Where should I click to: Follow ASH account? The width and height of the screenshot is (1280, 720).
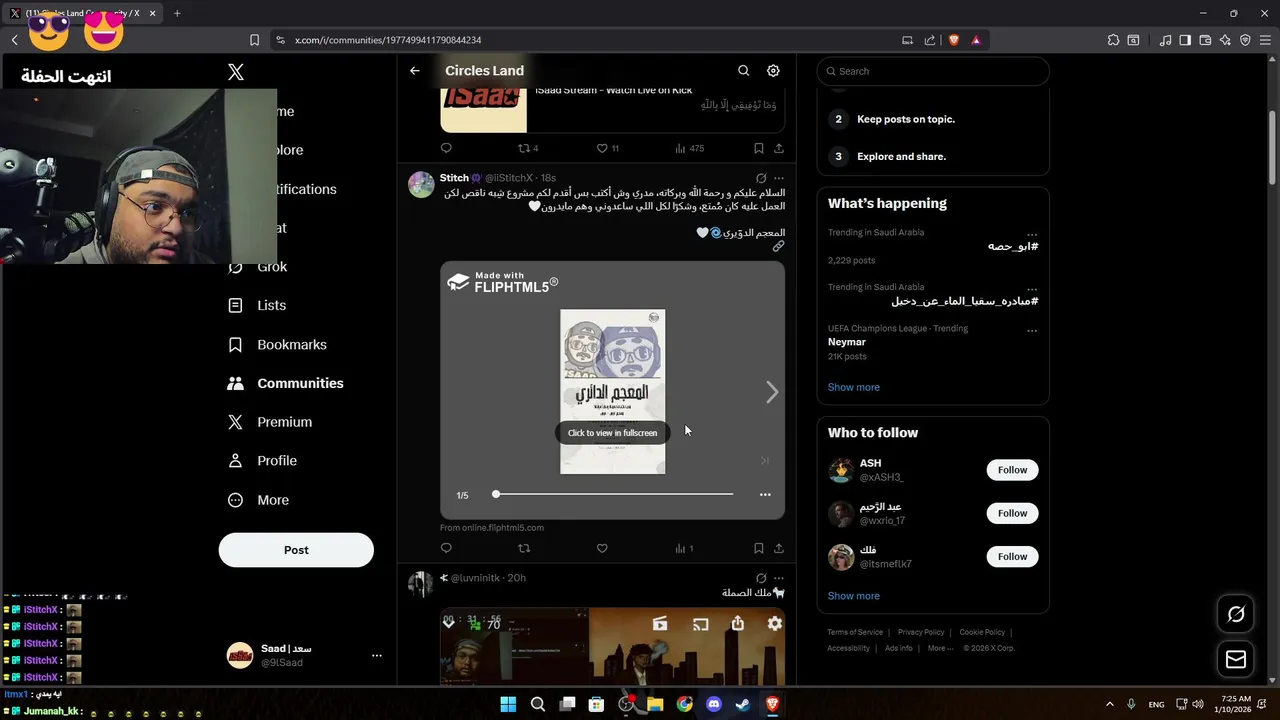[x=1012, y=470]
